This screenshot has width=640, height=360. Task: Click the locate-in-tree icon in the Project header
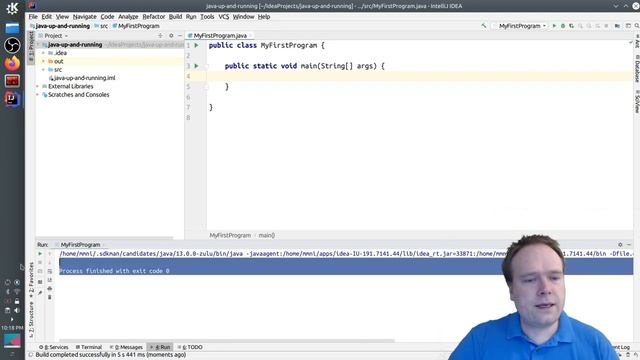tap(160, 36)
